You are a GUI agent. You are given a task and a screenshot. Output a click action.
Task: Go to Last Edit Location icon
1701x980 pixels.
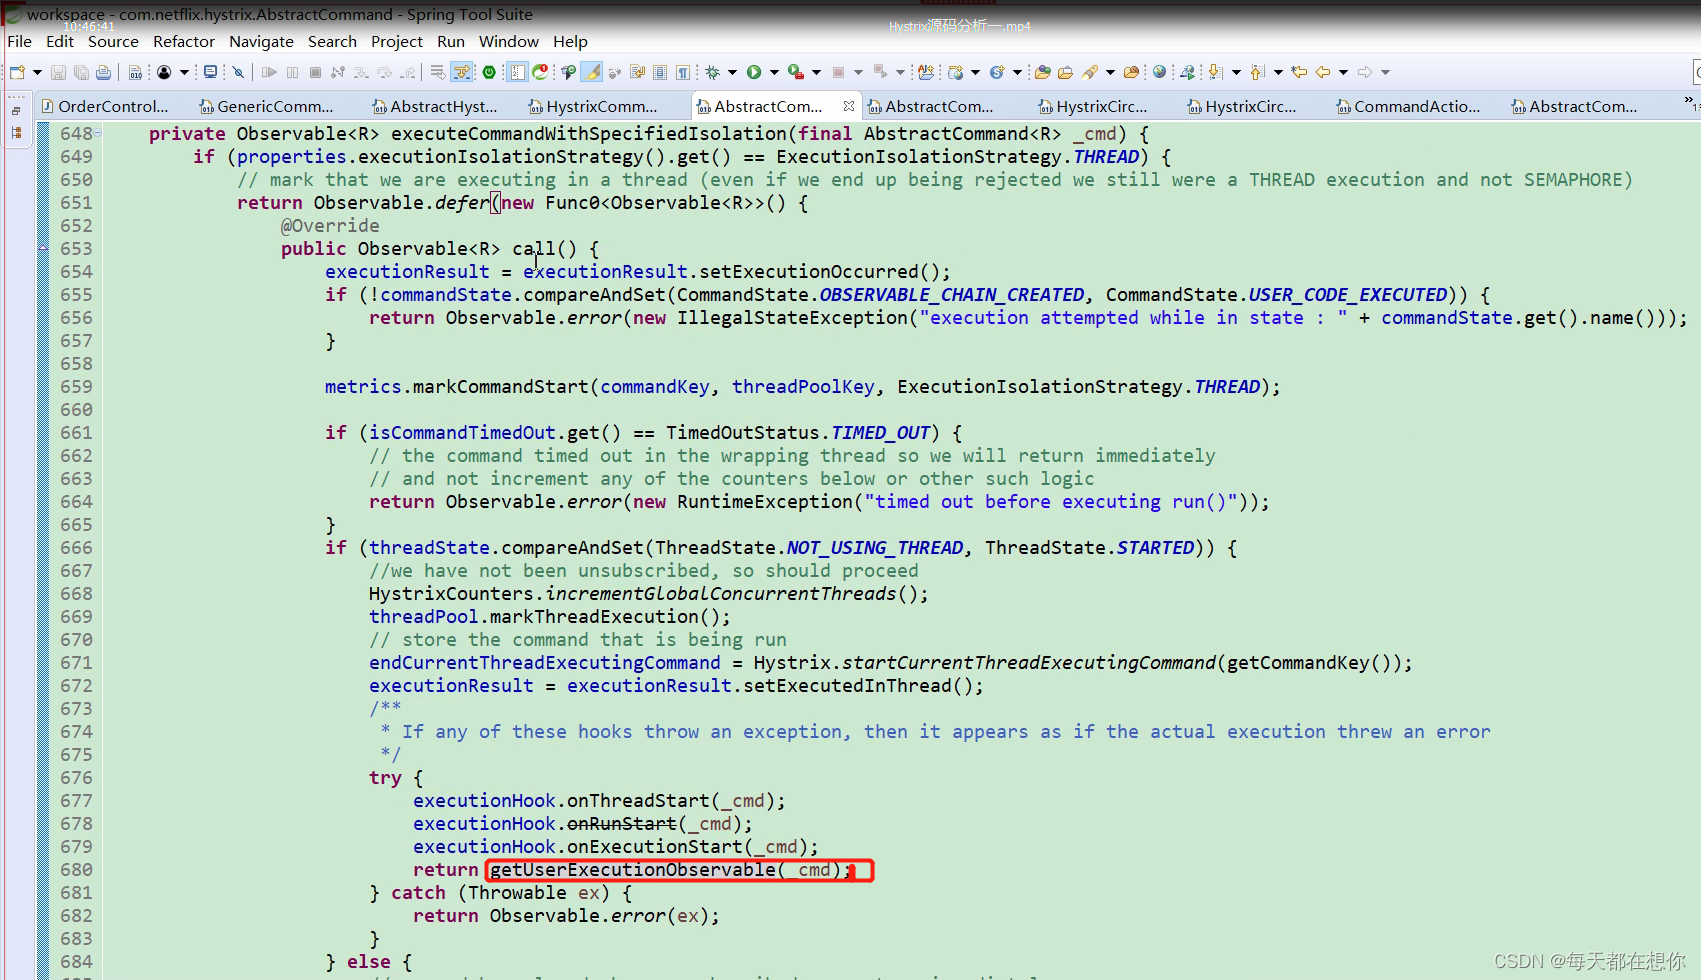[1299, 72]
